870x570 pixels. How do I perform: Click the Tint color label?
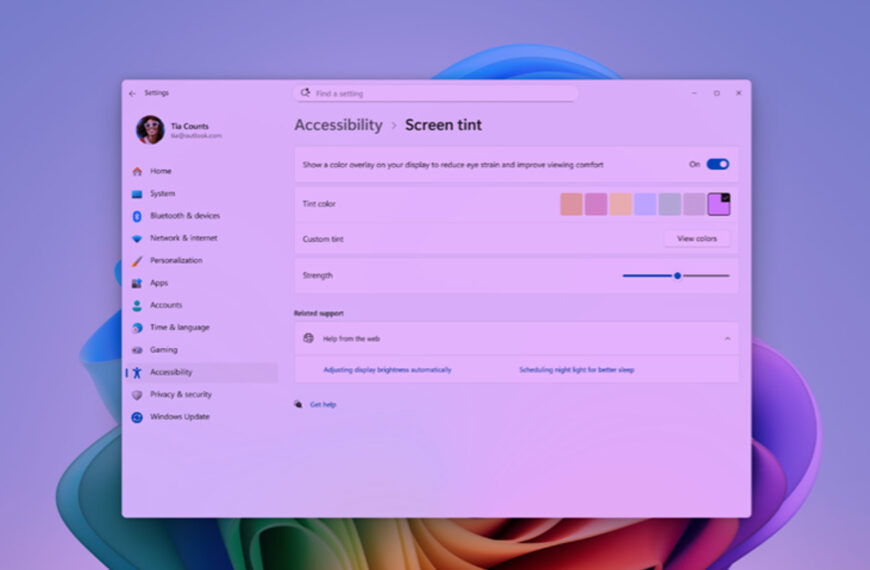tap(319, 204)
